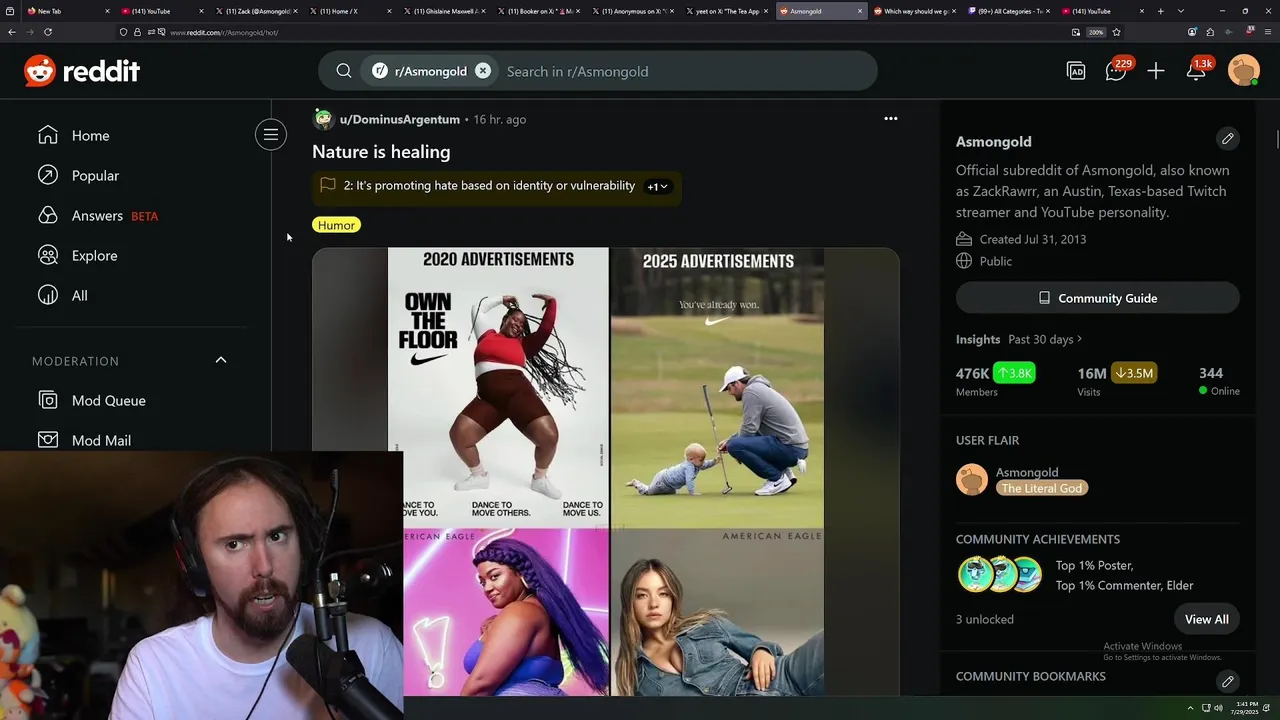The image size is (1280, 720).
Task: Collapse the sidebar with hamburger button
Action: (x=271, y=135)
